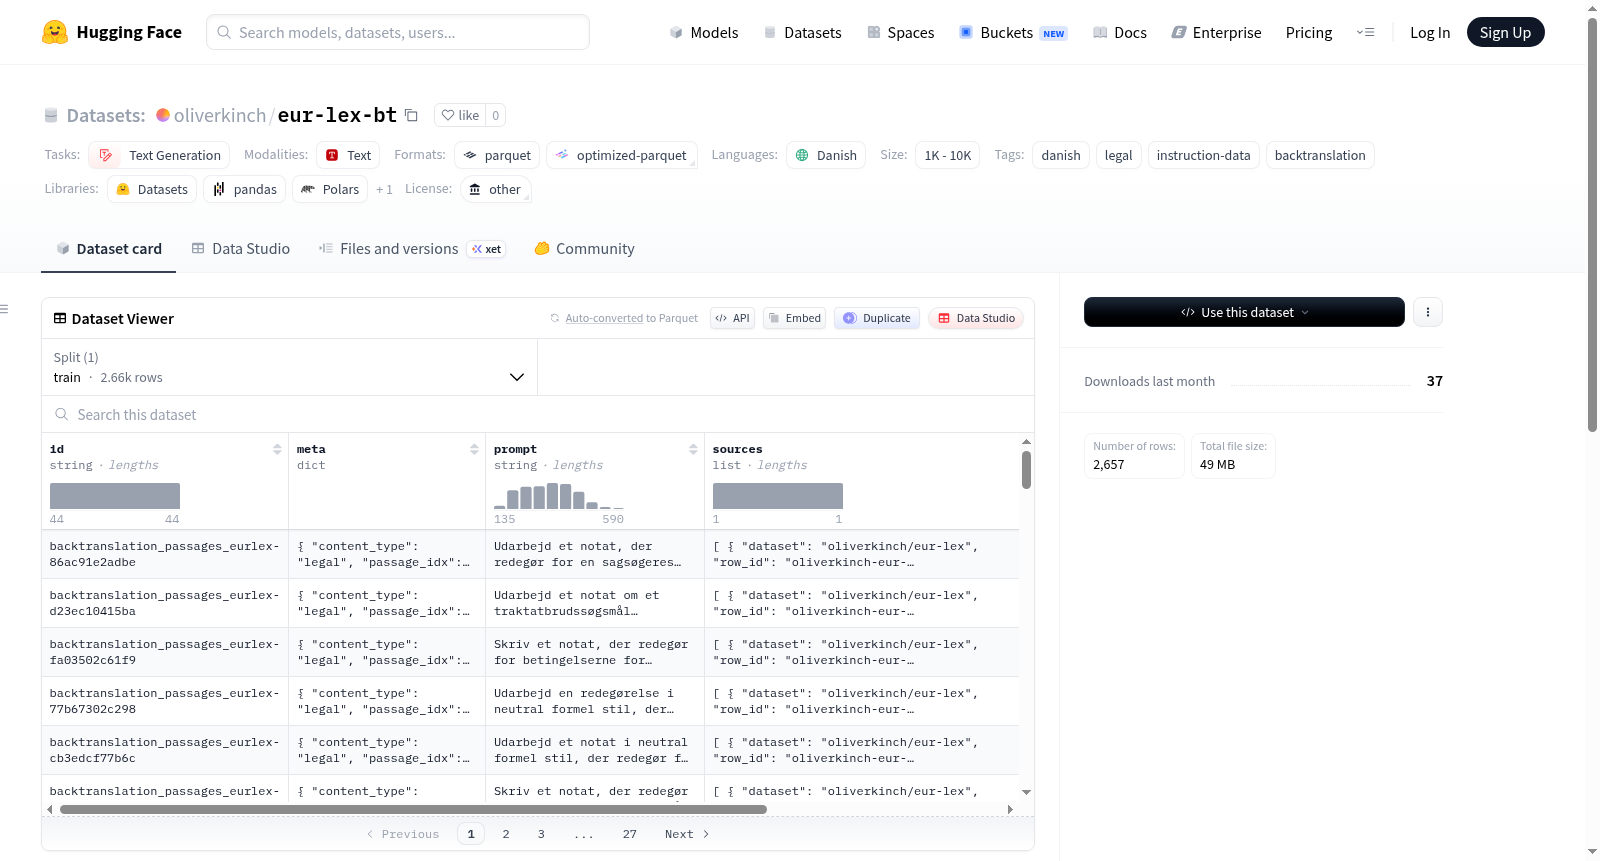
Task: Open the navigation overflow menu icon
Action: pyautogui.click(x=1365, y=32)
